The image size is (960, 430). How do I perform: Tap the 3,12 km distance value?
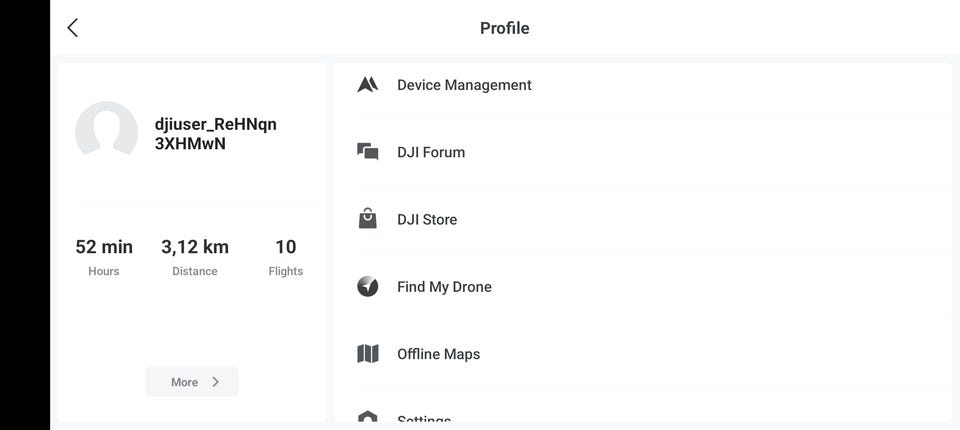(195, 247)
